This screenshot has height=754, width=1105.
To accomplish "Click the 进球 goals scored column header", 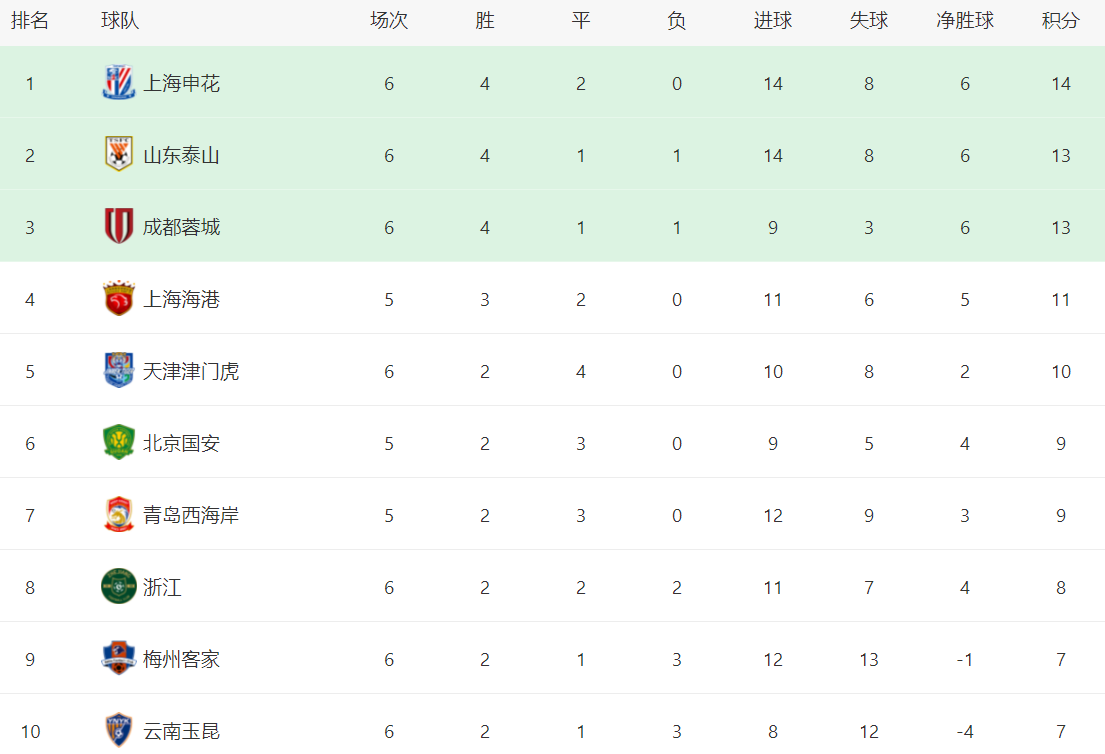I will (772, 21).
